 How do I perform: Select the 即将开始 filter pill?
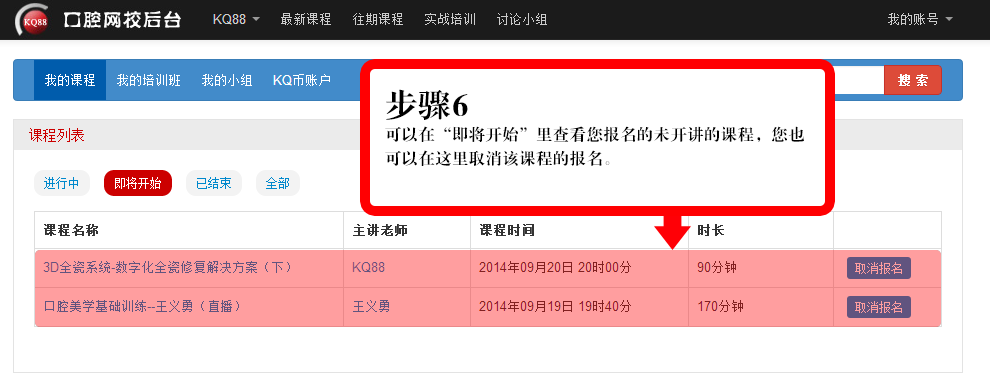[x=138, y=183]
